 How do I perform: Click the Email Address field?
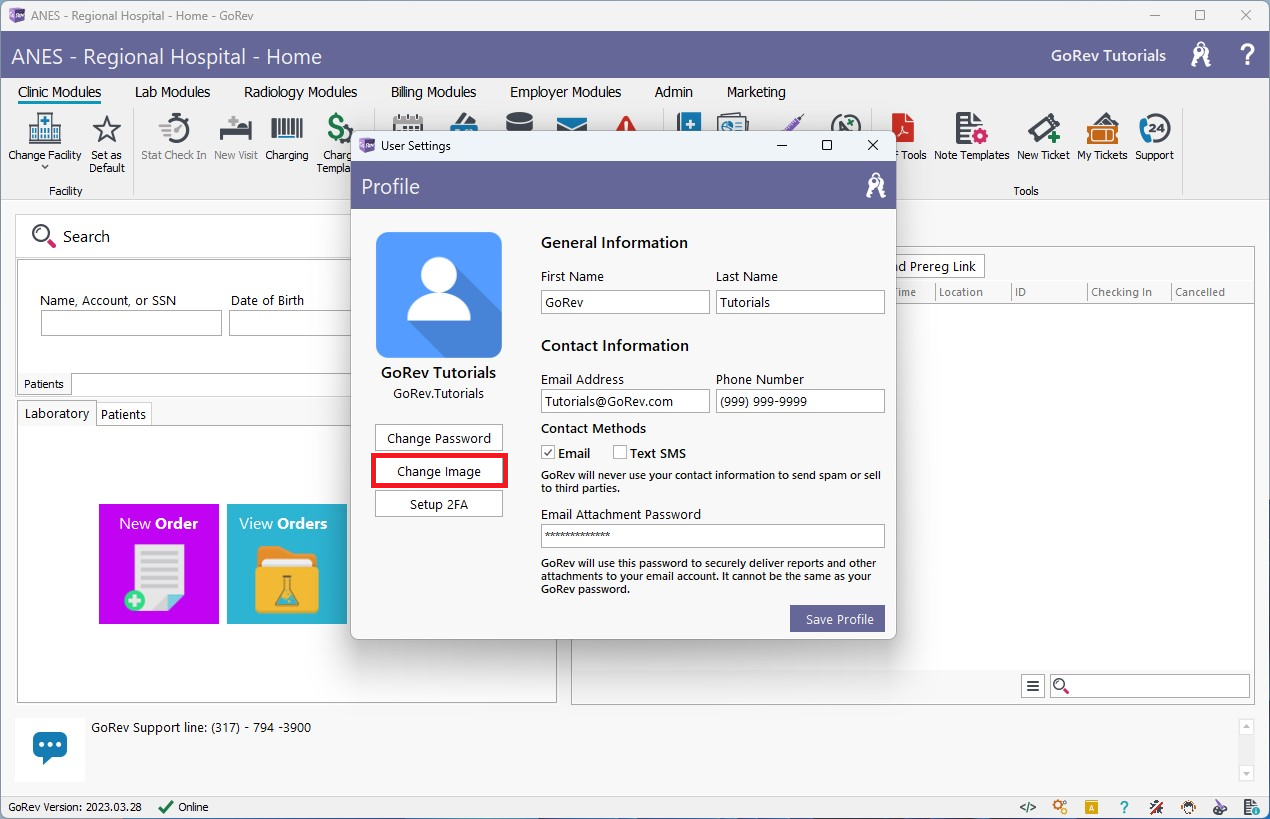625,401
